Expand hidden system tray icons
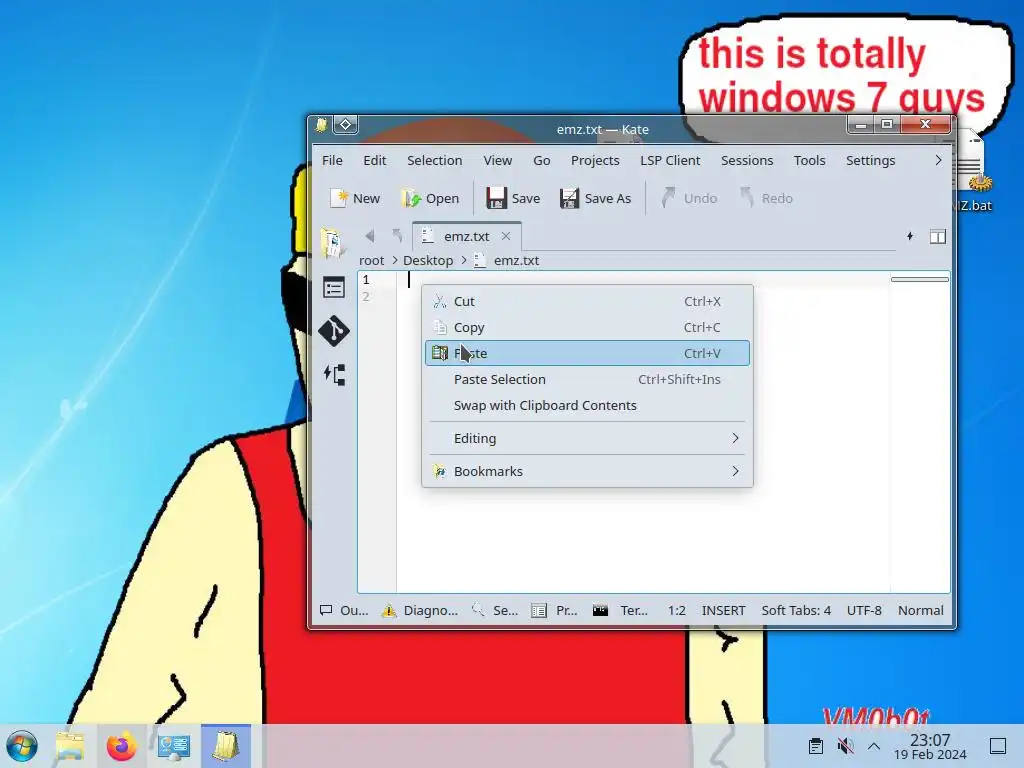Image resolution: width=1024 pixels, height=768 pixels. [x=873, y=746]
